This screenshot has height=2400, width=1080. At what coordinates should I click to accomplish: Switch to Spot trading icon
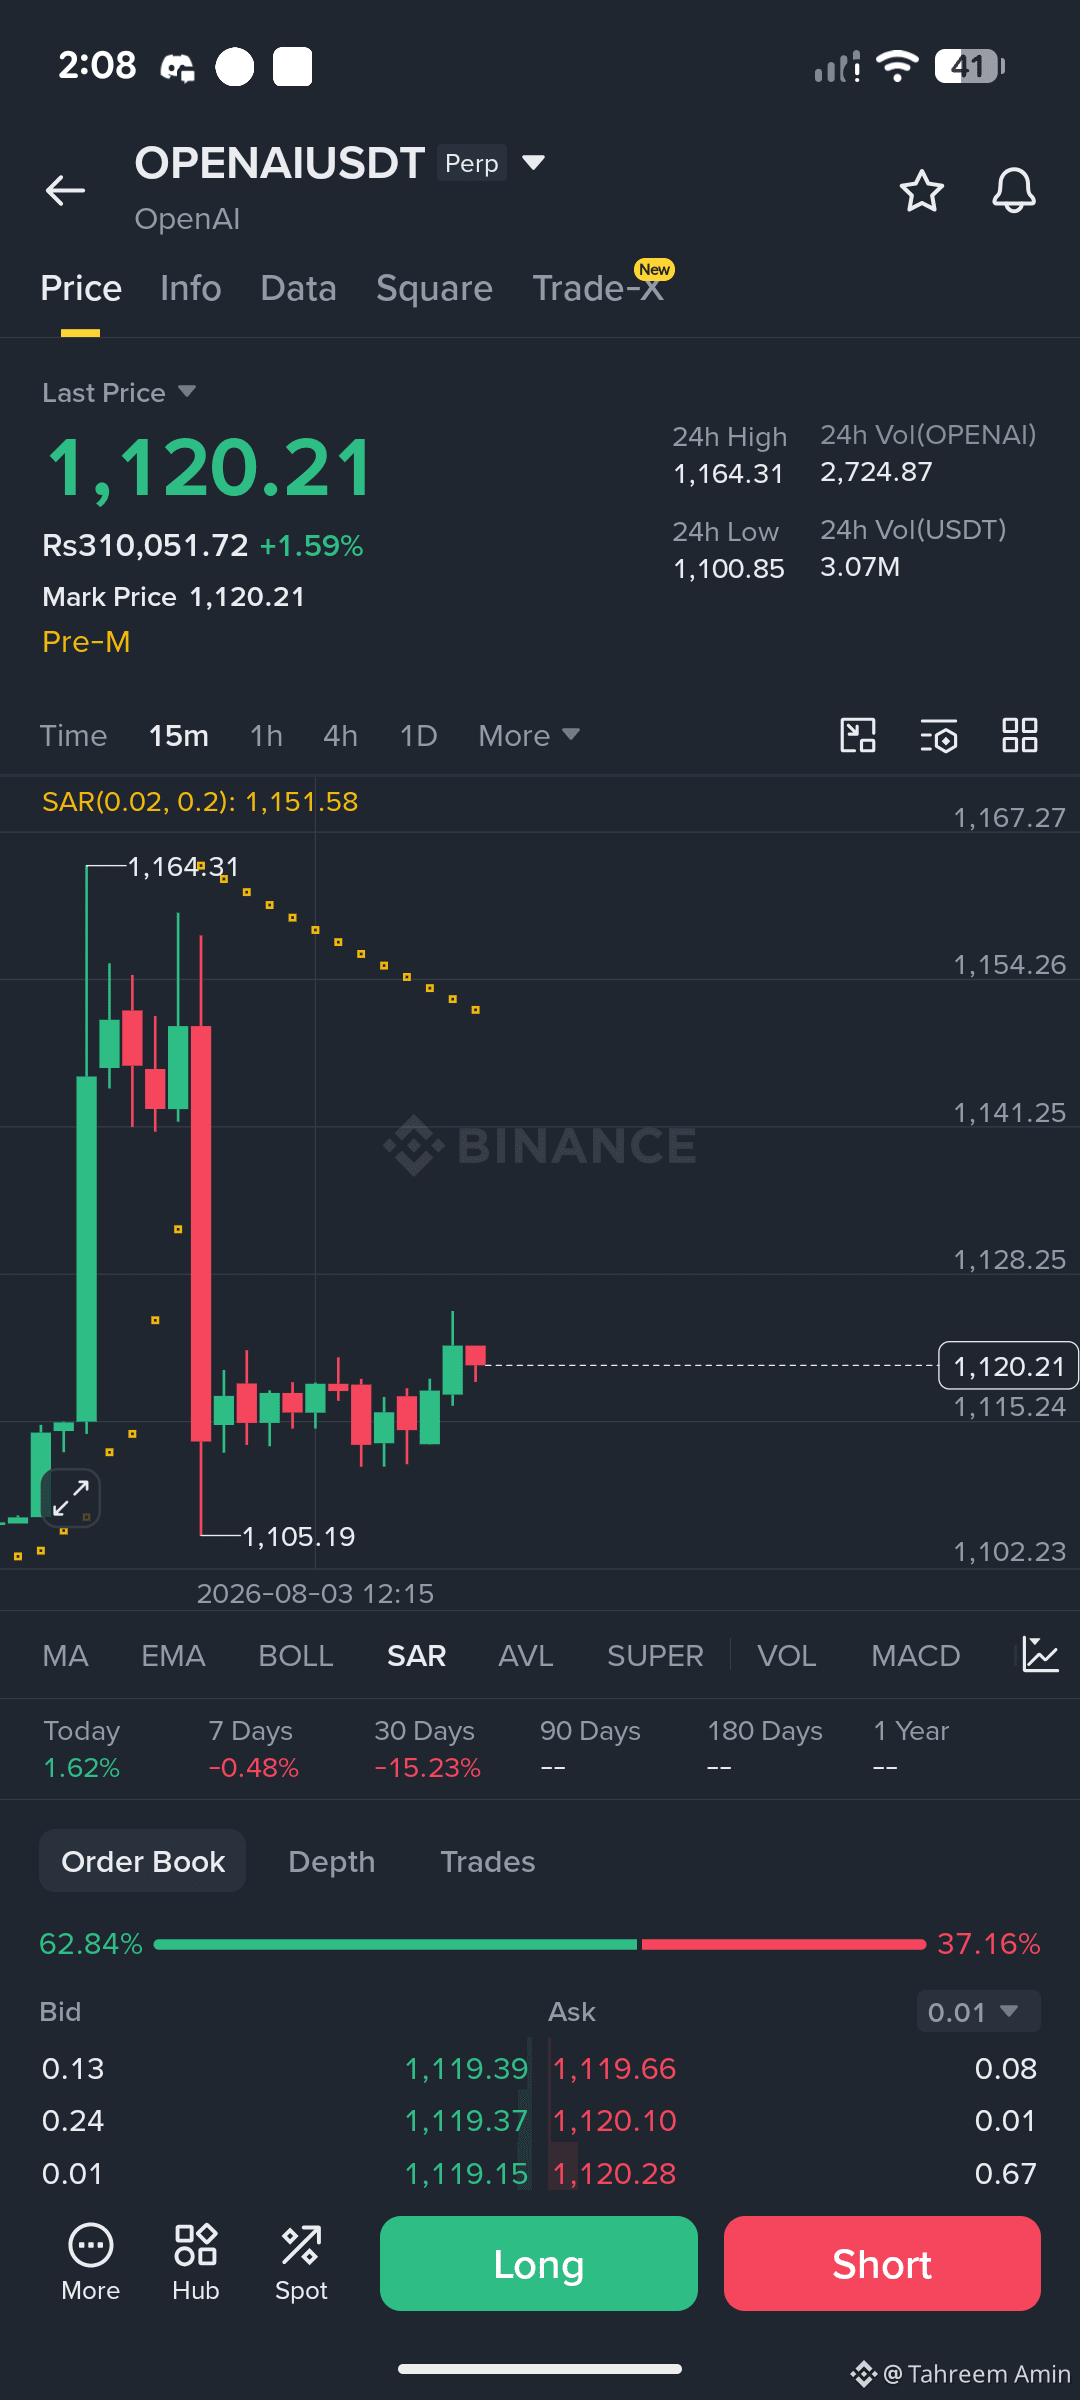[x=301, y=2264]
